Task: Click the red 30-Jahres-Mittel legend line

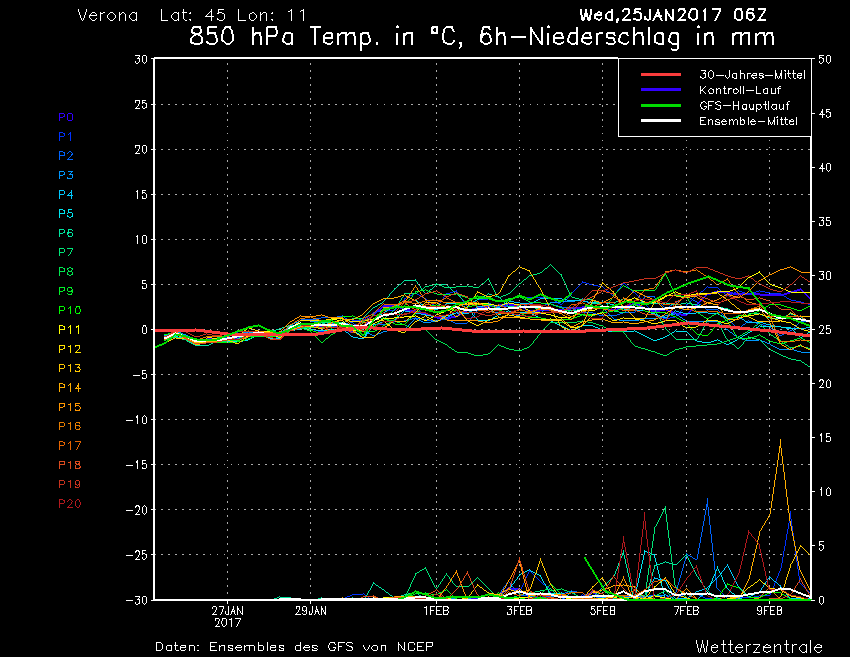Action: (x=661, y=75)
